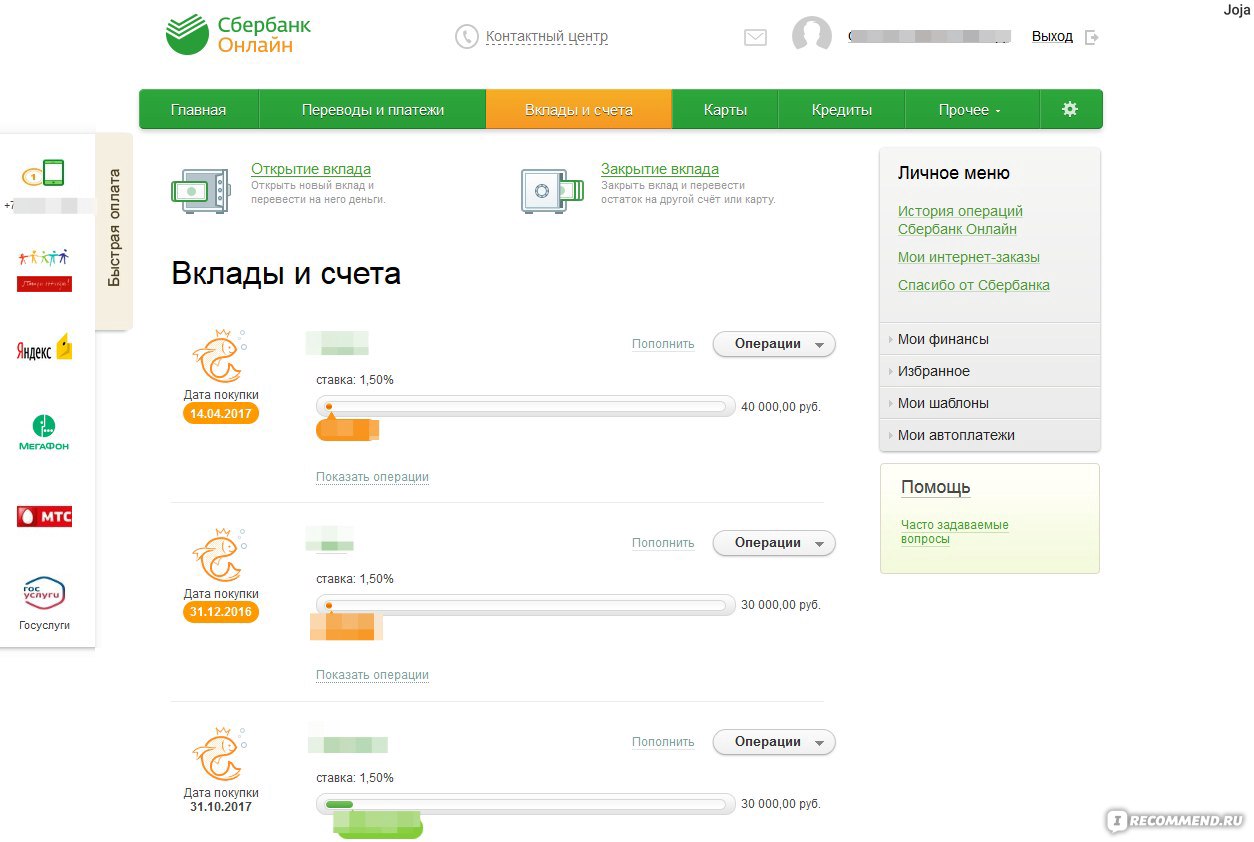Click progress bar of the 14.04.2017 deposit
Image resolution: width=1254 pixels, height=842 pixels.
[x=525, y=407]
